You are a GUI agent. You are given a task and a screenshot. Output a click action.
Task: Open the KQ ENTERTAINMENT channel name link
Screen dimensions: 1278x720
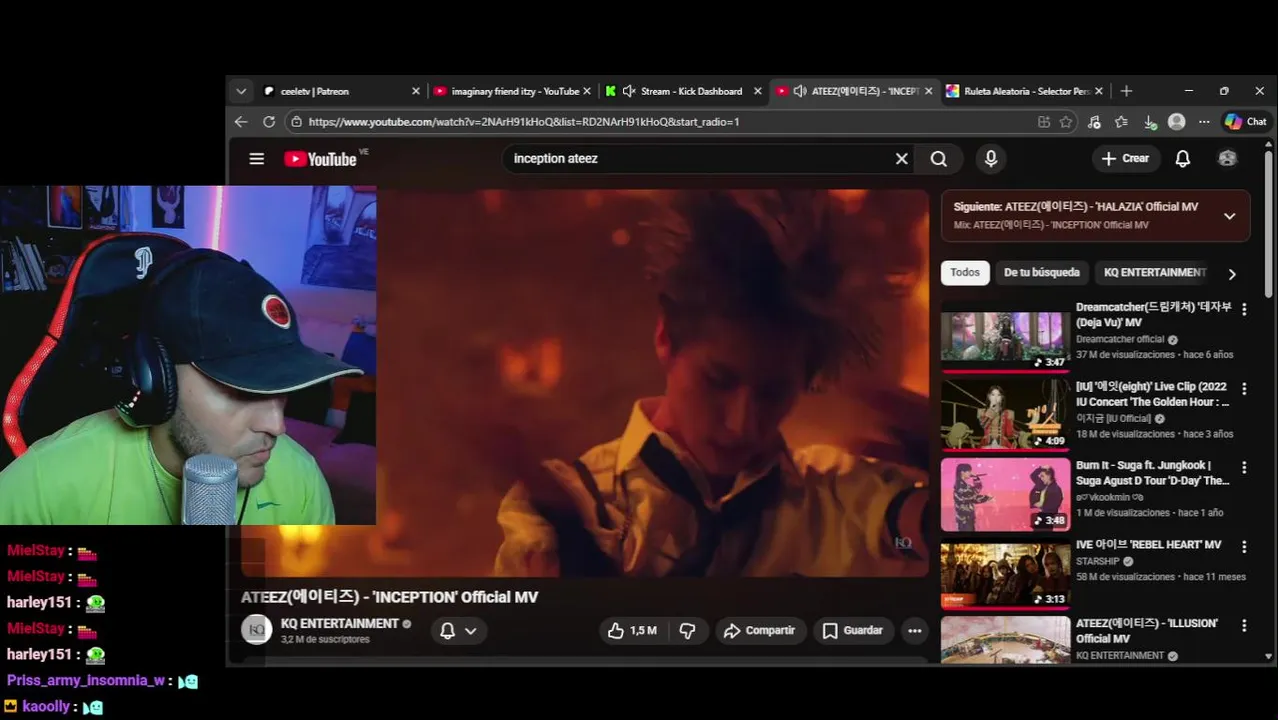340,623
